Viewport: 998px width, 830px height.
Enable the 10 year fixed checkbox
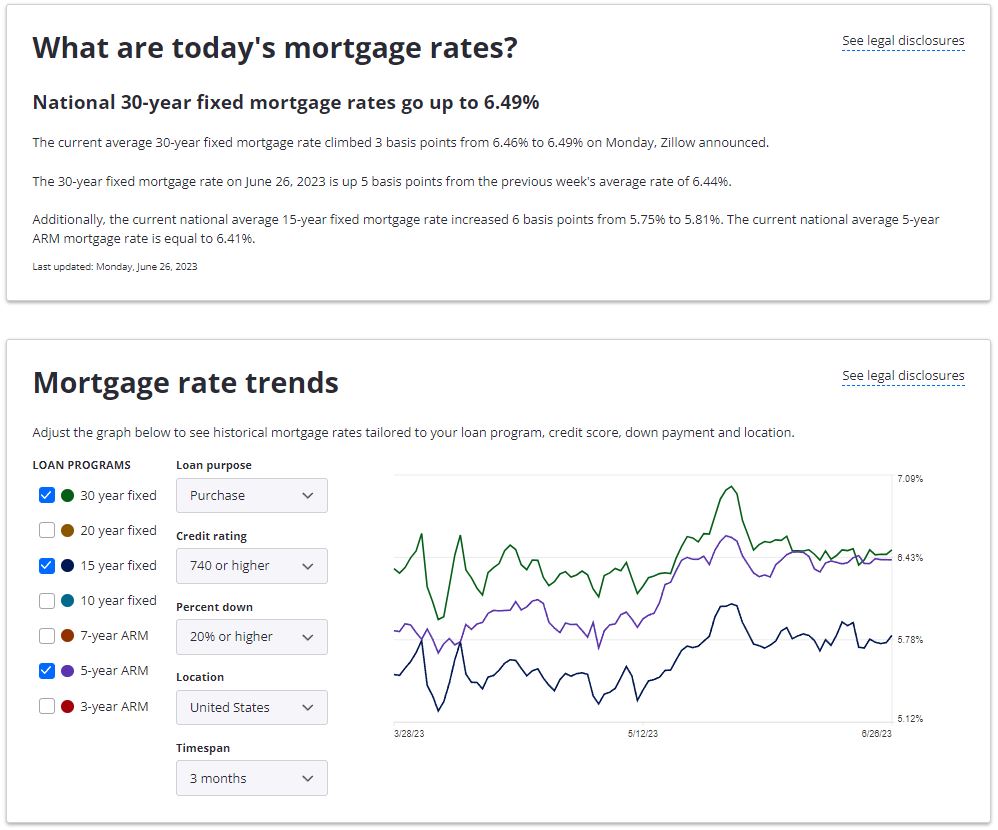[x=46, y=601]
